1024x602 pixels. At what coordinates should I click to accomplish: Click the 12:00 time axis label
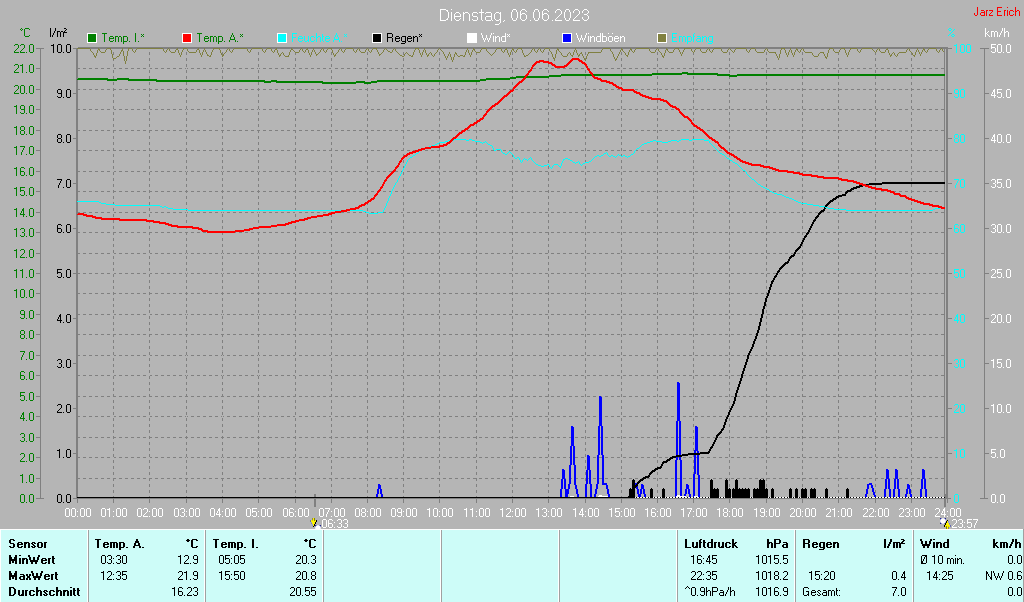point(513,512)
